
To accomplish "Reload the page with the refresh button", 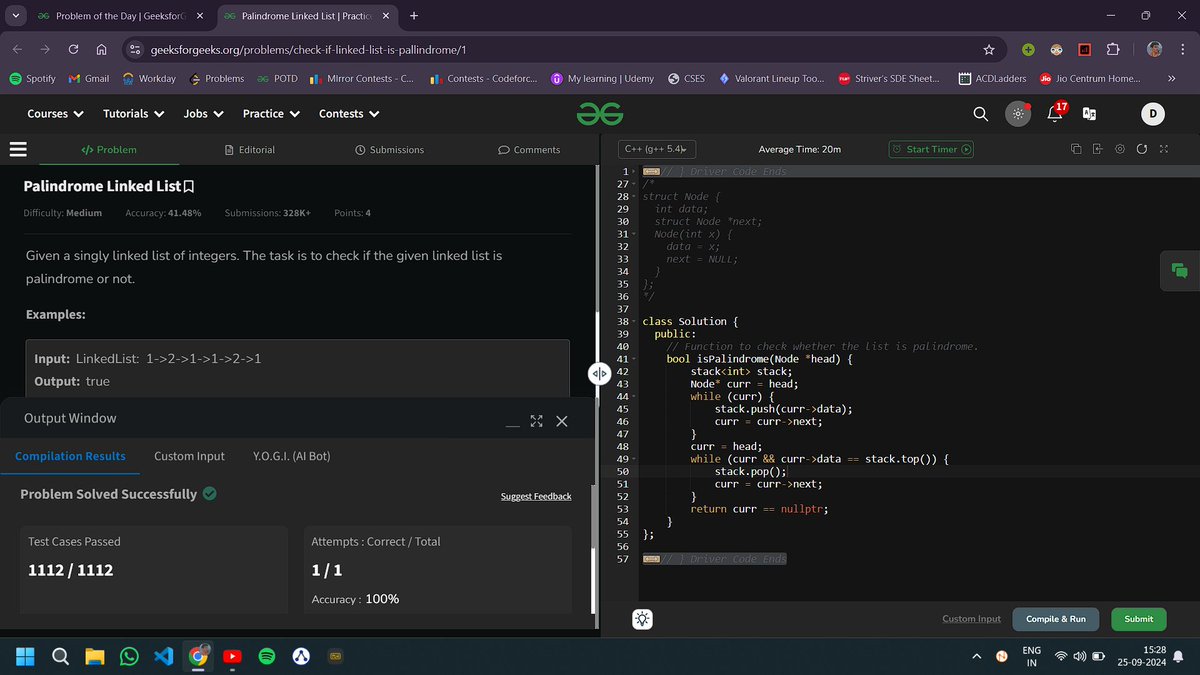I will pyautogui.click(x=74, y=49).
